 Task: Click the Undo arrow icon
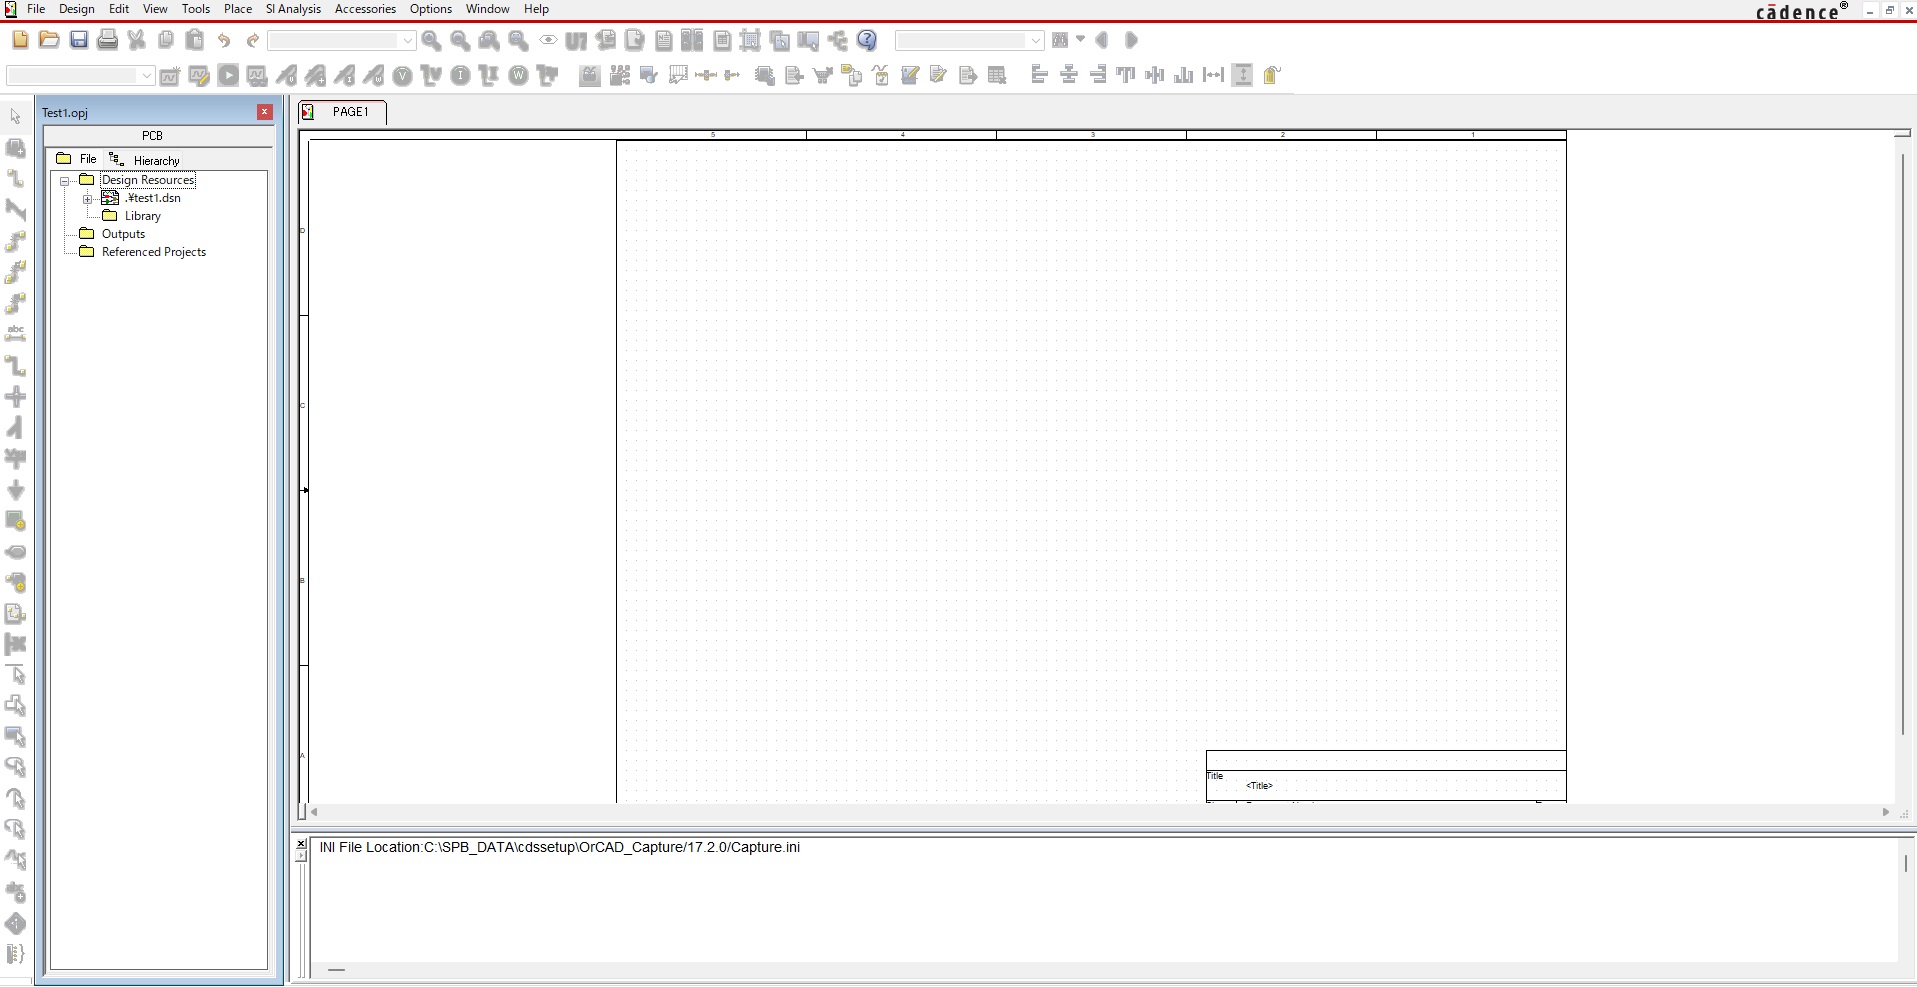(224, 40)
